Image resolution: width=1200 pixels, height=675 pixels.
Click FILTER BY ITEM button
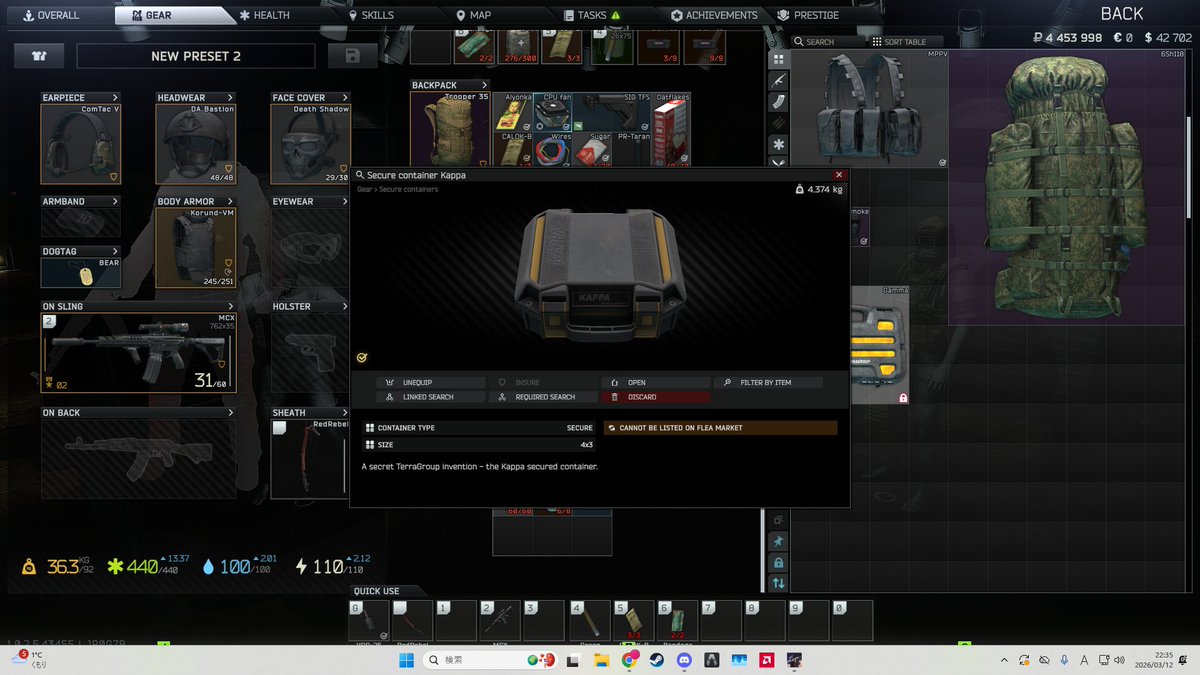(768, 383)
